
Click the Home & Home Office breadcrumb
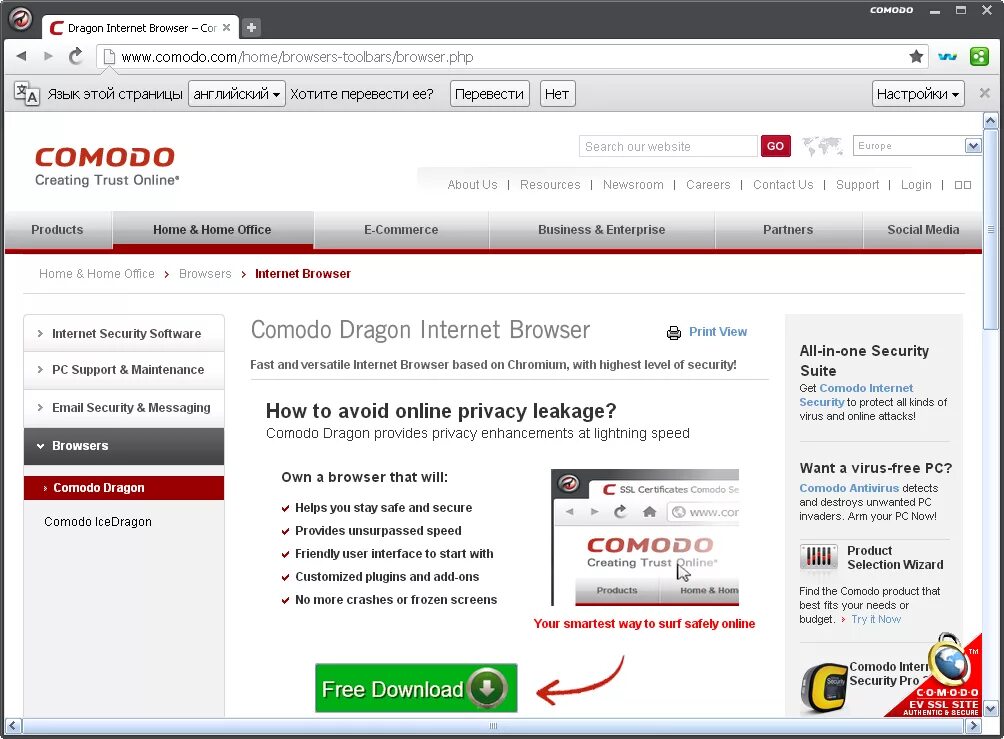(x=97, y=273)
